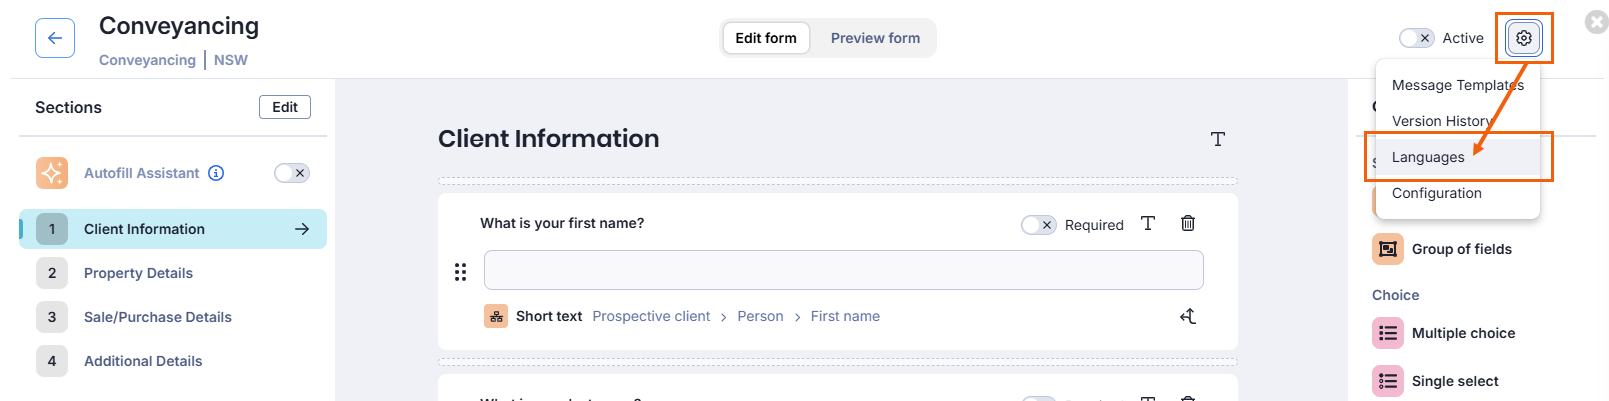This screenshot has height=401, width=1609.
Task: Open the Property Details section
Action: [138, 273]
